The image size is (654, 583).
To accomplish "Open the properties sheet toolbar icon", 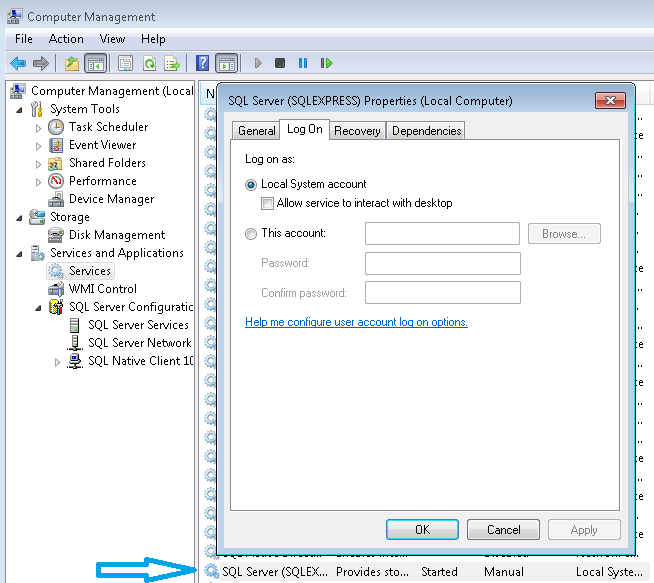I will [x=126, y=63].
